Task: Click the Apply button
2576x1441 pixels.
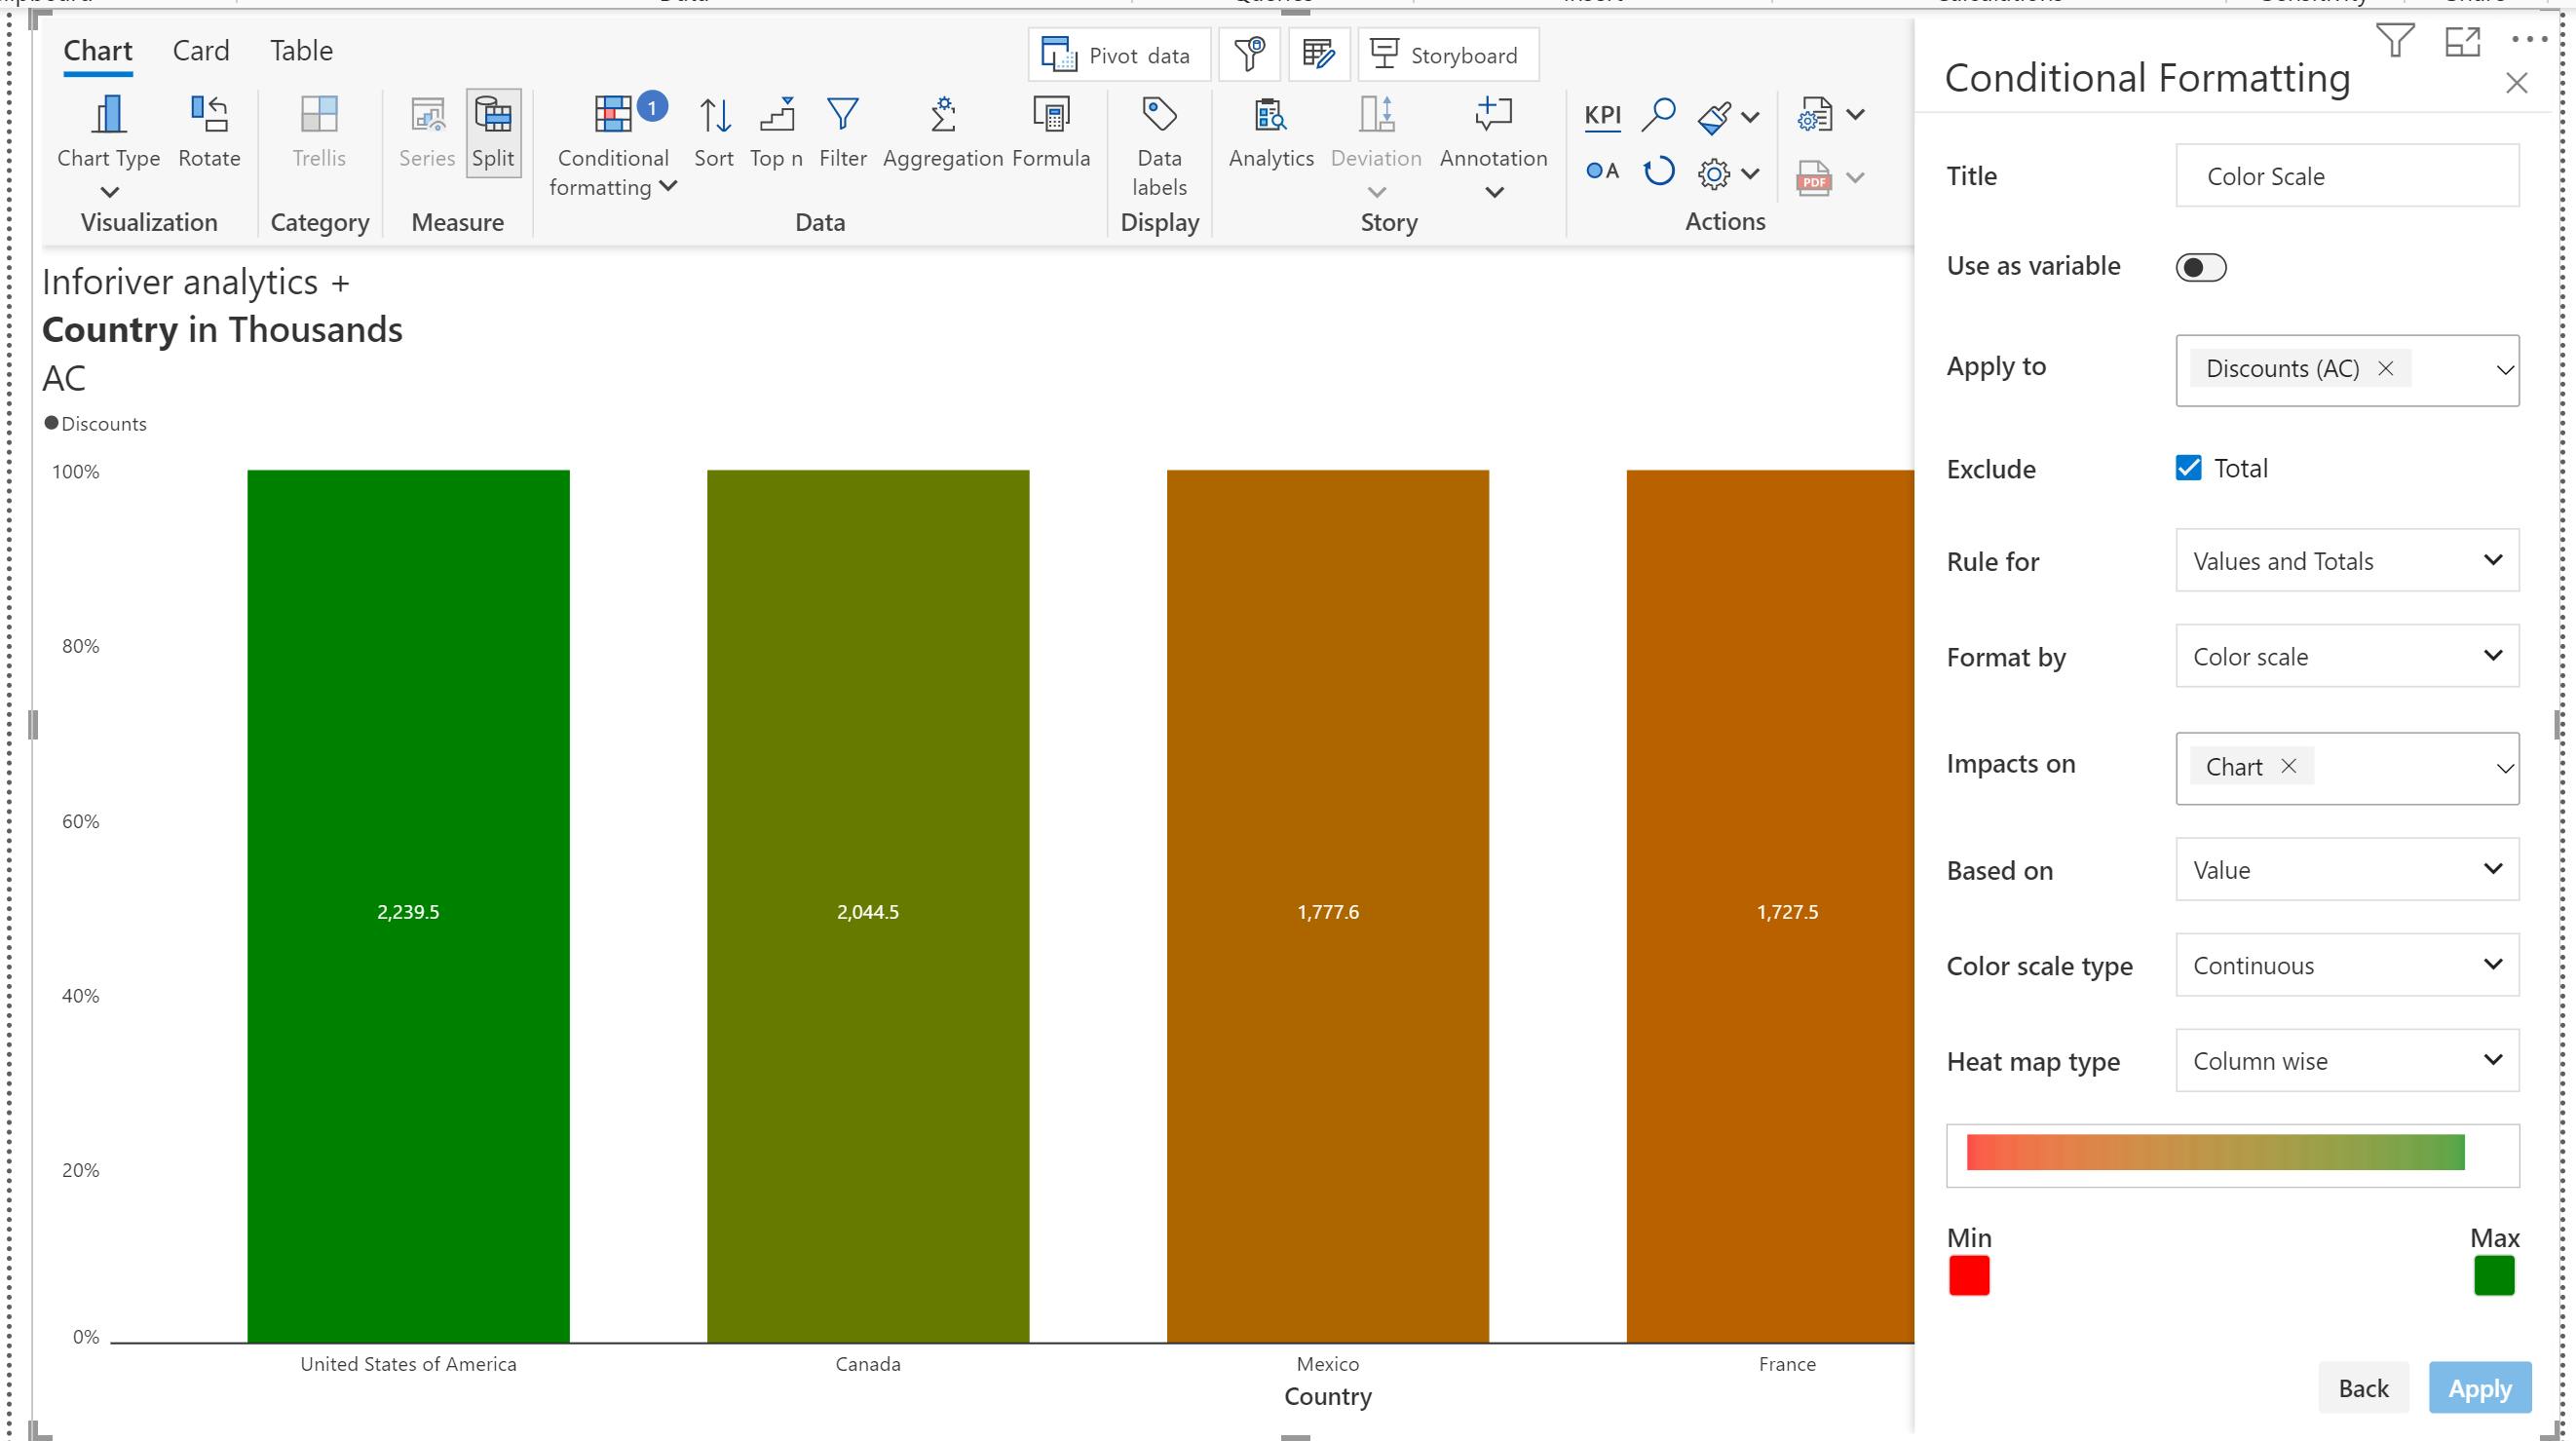Action: click(2478, 1387)
